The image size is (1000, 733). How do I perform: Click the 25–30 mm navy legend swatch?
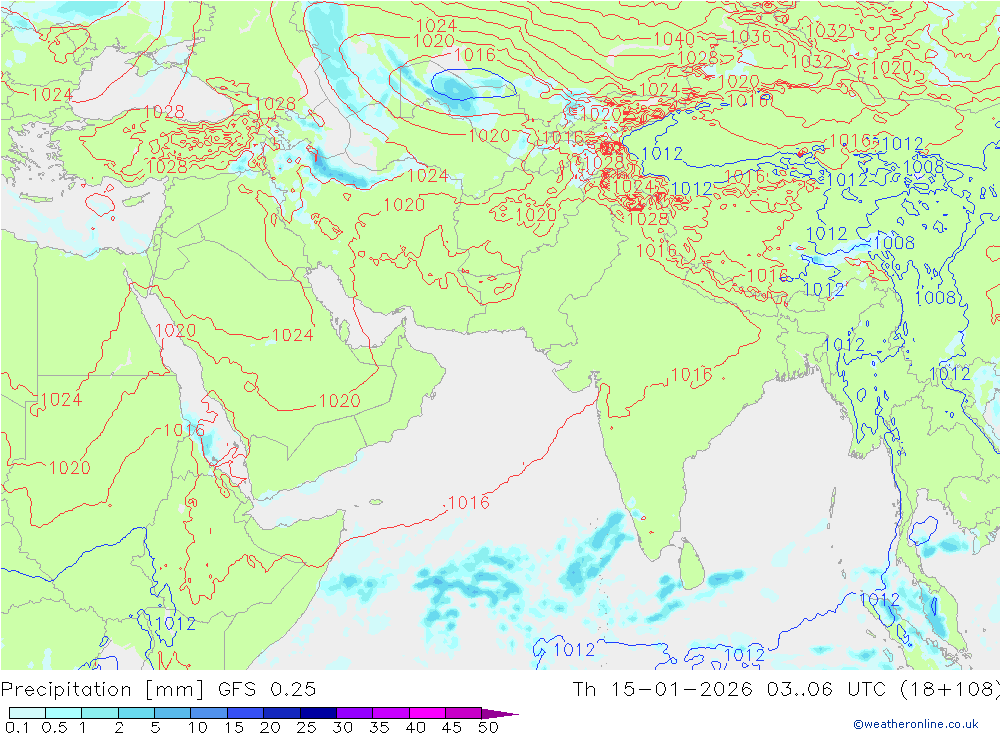pyautogui.click(x=318, y=713)
